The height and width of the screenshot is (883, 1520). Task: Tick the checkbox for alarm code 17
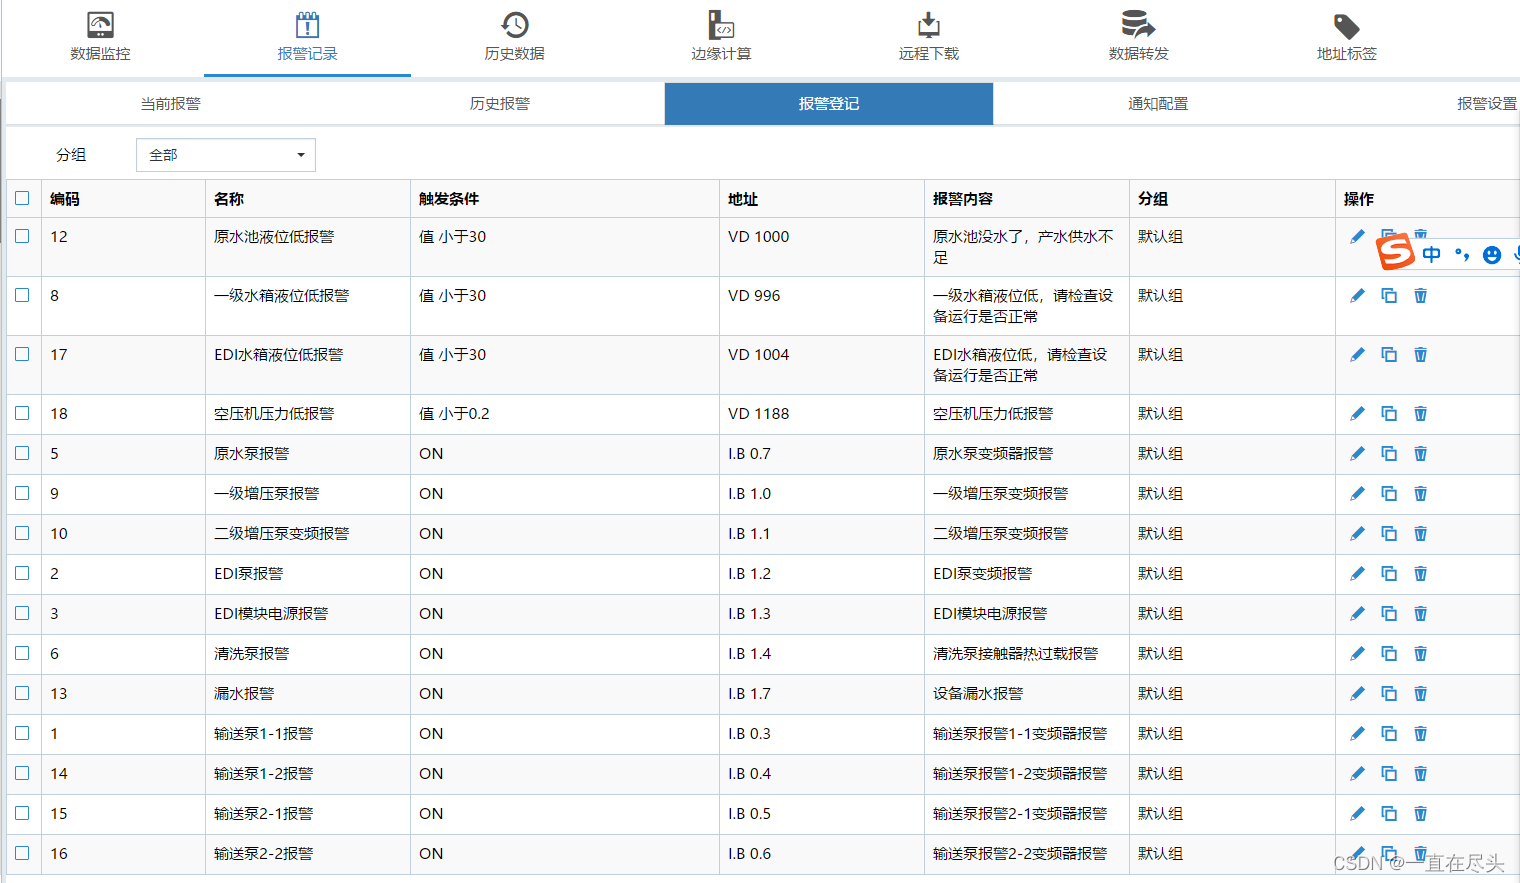[22, 354]
